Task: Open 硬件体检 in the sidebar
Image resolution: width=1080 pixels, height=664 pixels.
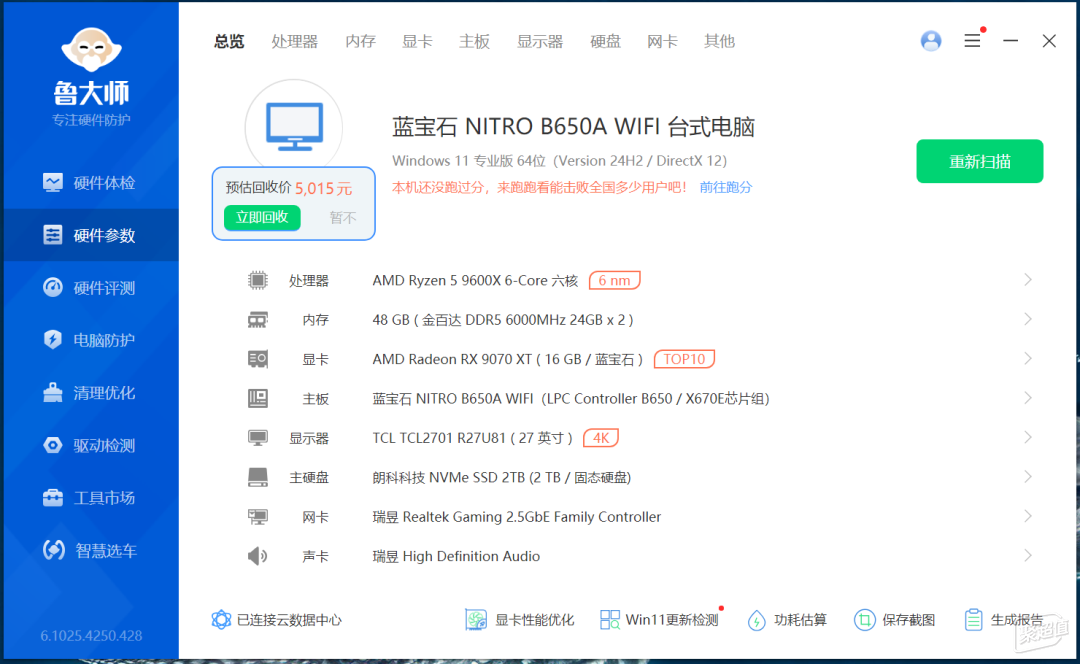Action: coord(90,183)
